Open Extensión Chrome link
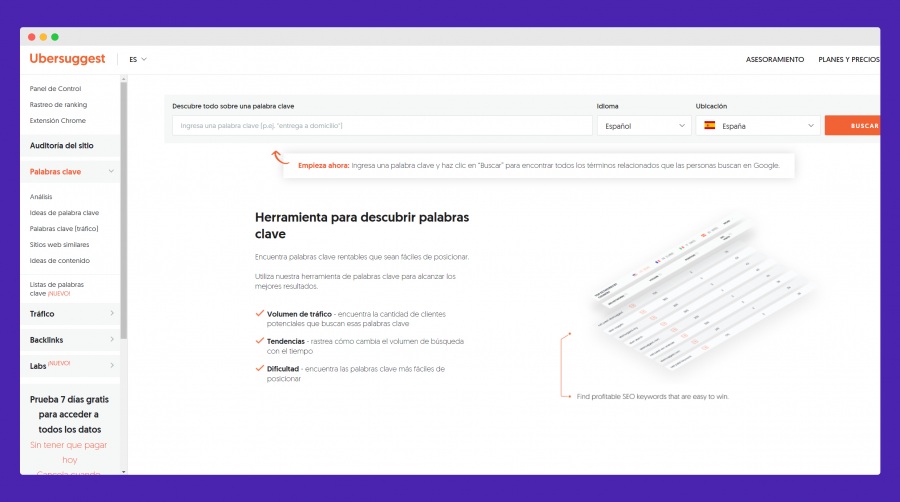The height and width of the screenshot is (502, 900). pyautogui.click(x=57, y=120)
